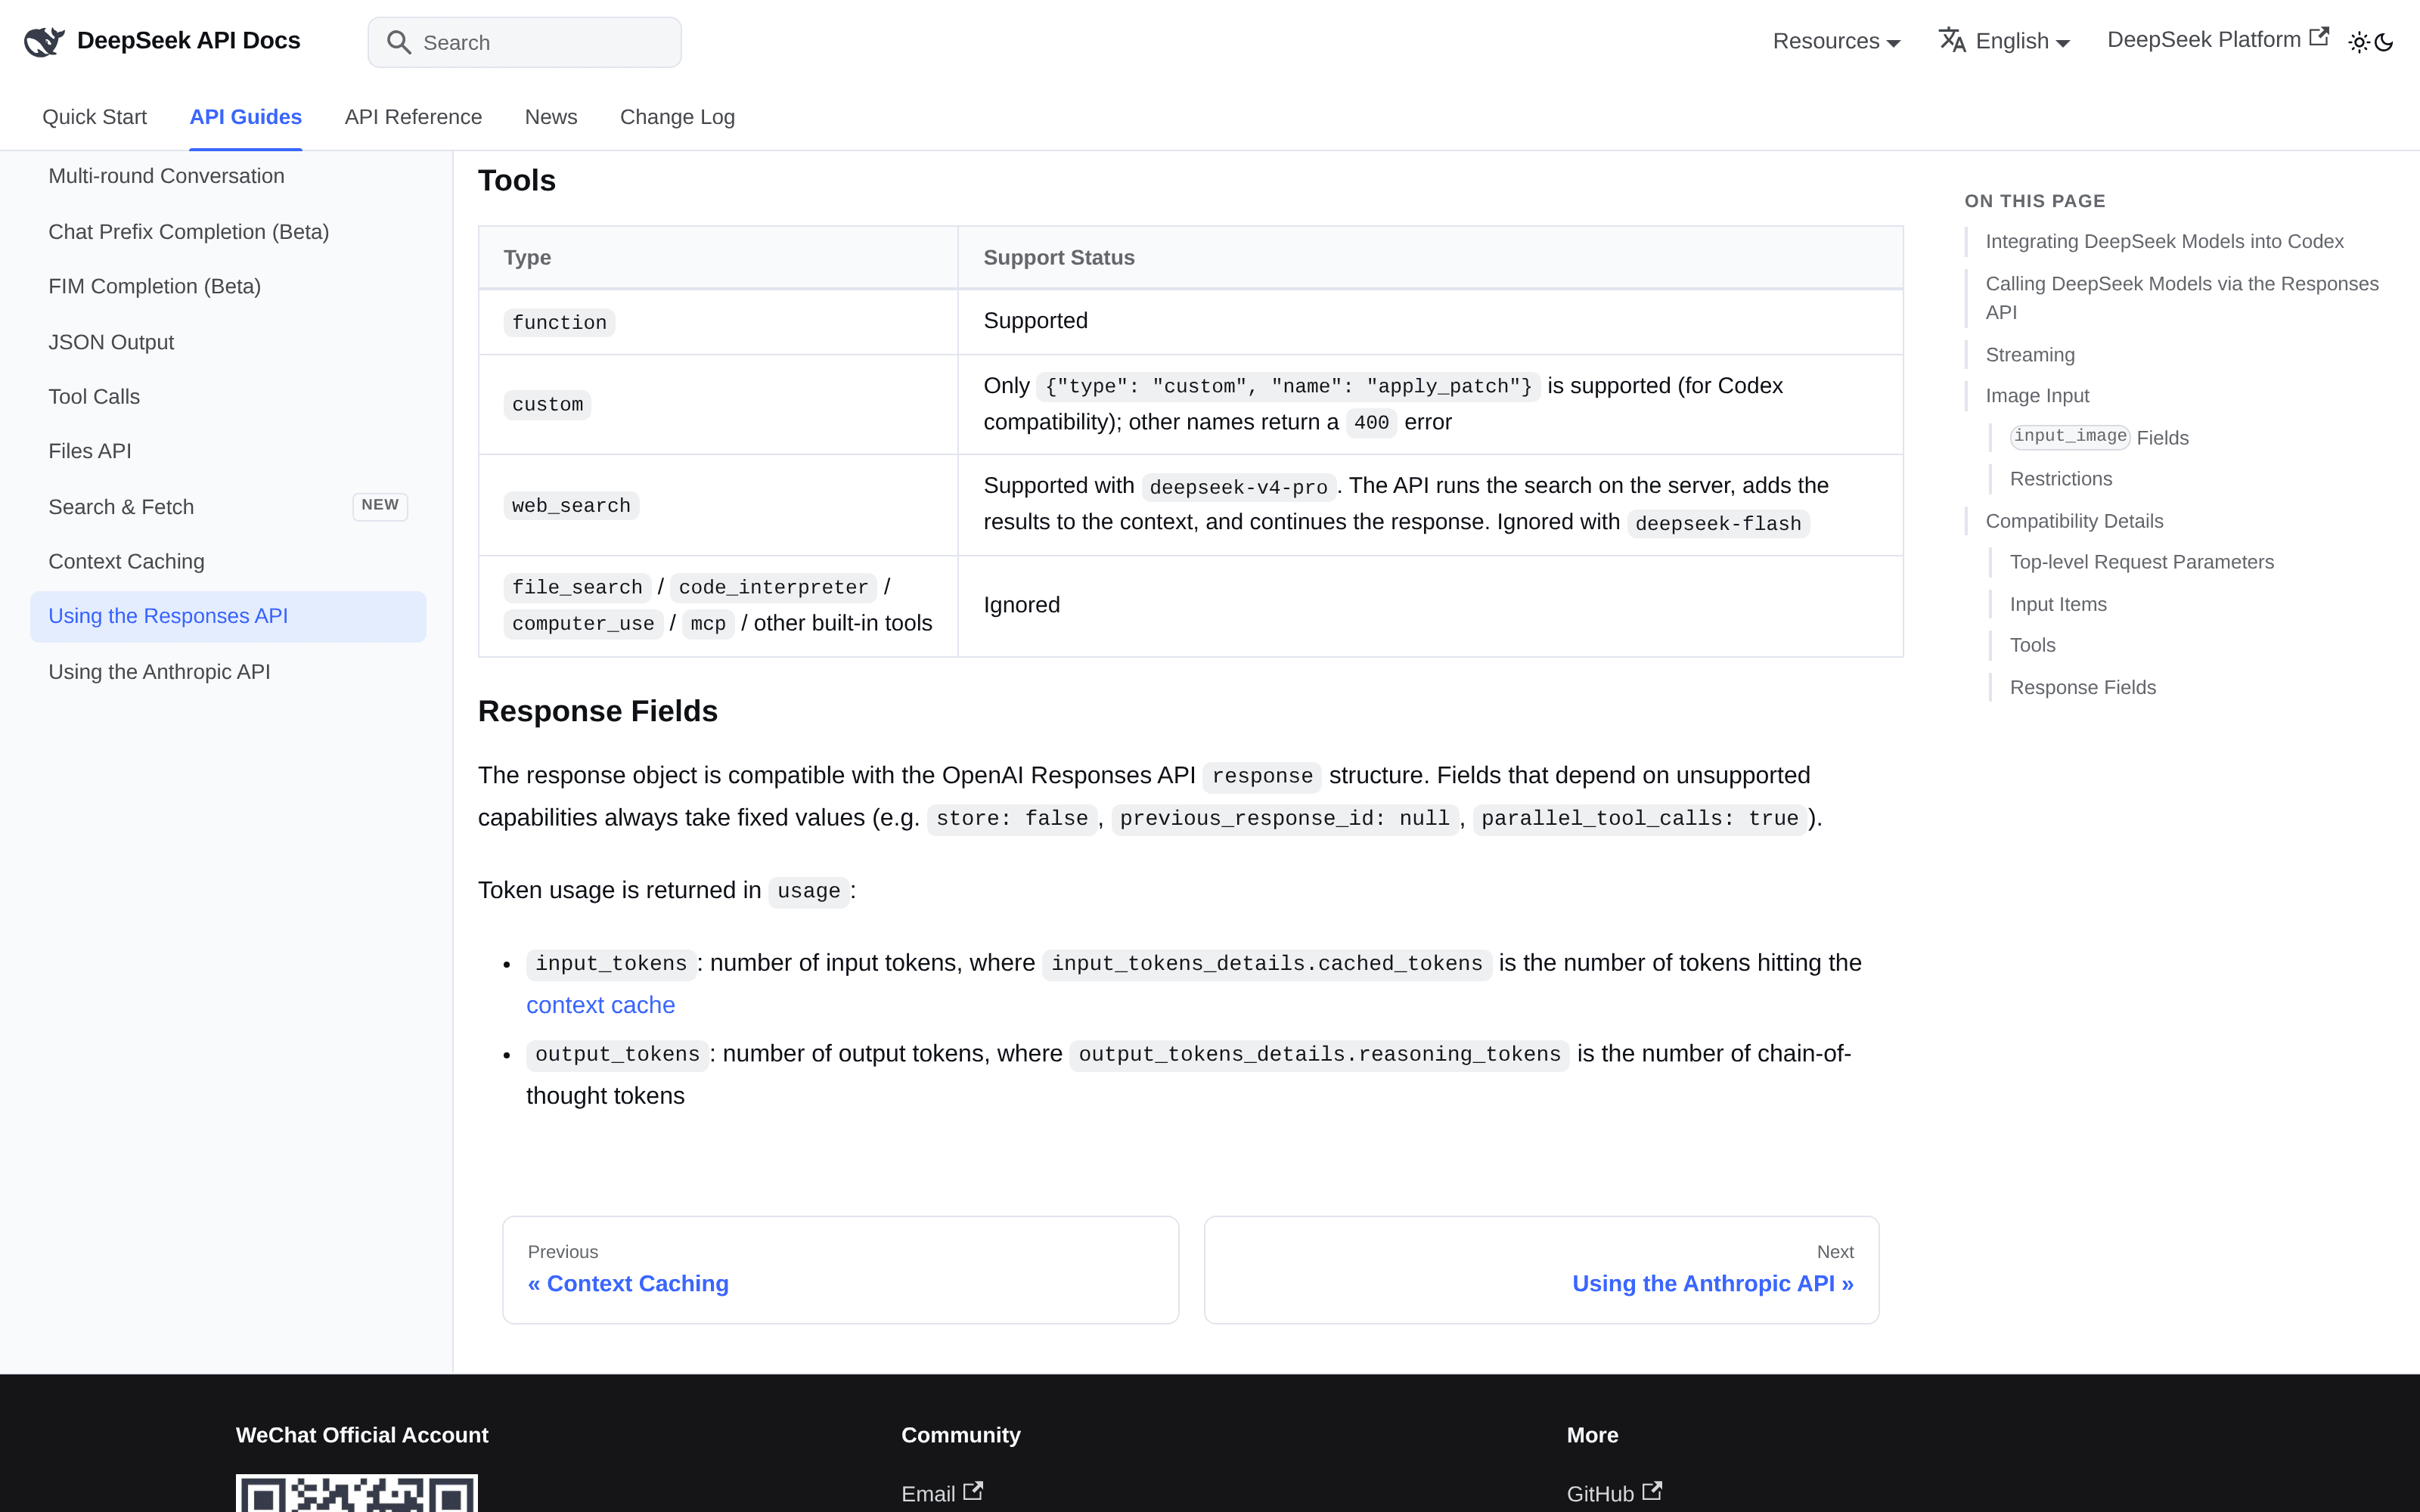Focus the Search input field

pyautogui.click(x=524, y=42)
